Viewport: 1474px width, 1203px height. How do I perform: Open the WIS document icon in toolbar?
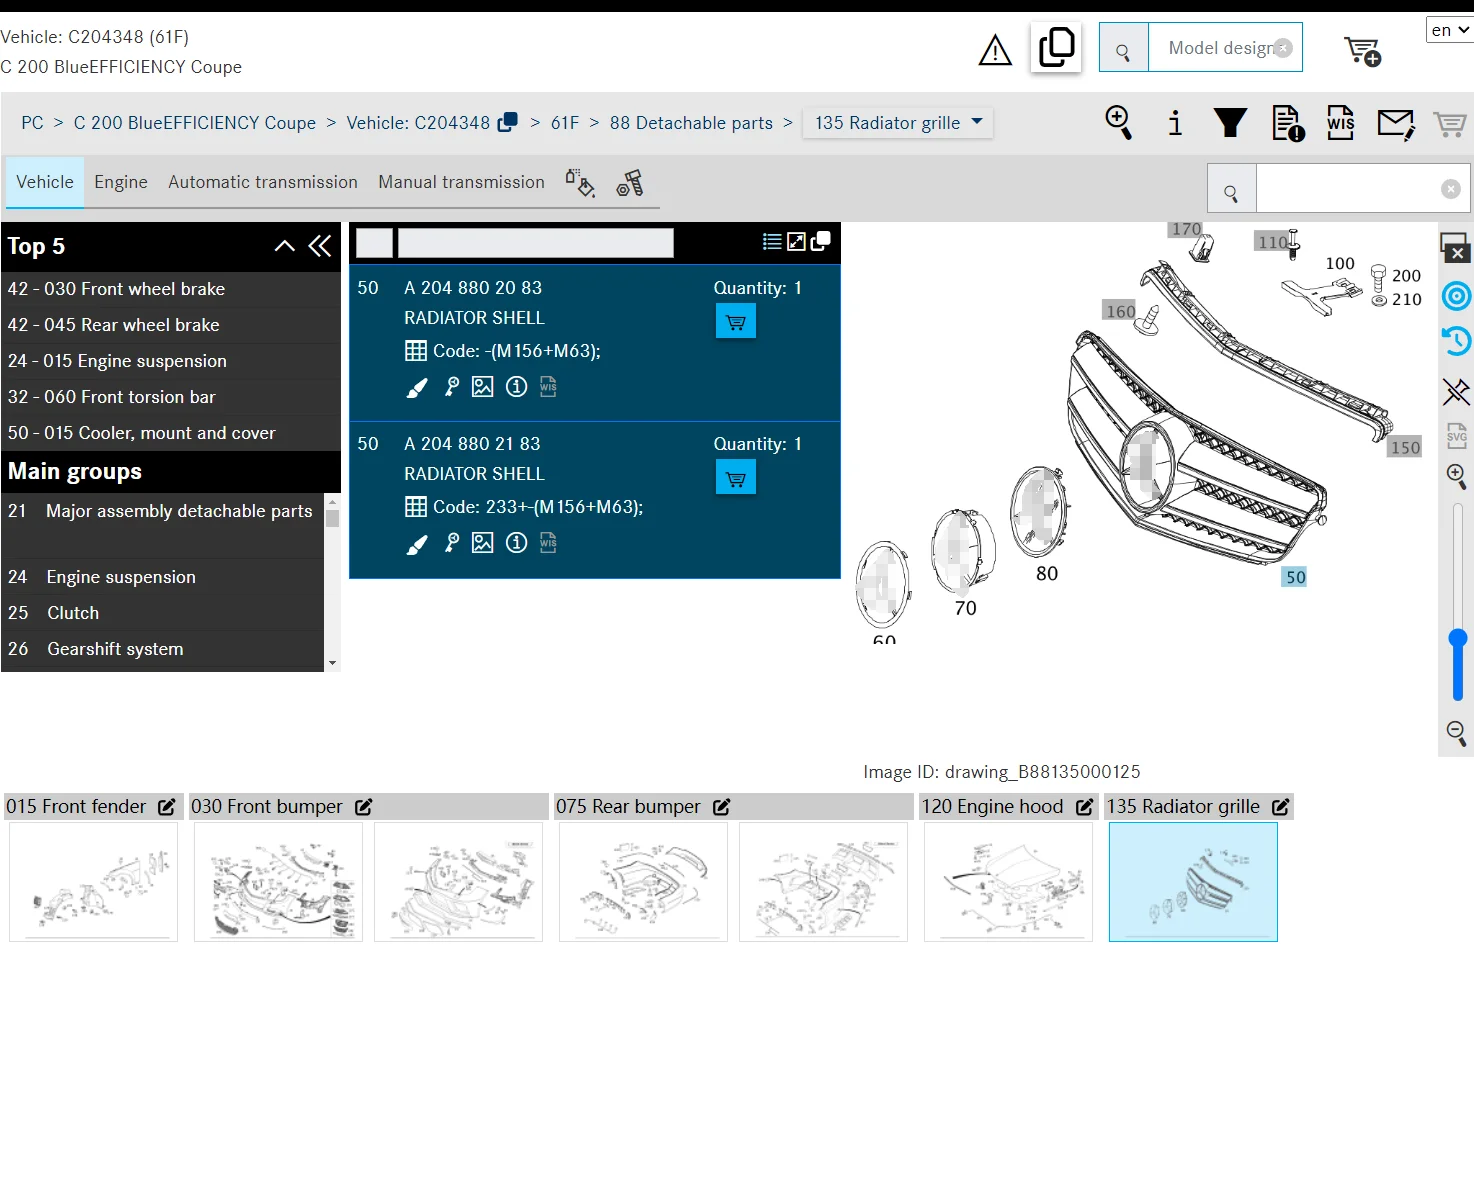click(x=1340, y=123)
